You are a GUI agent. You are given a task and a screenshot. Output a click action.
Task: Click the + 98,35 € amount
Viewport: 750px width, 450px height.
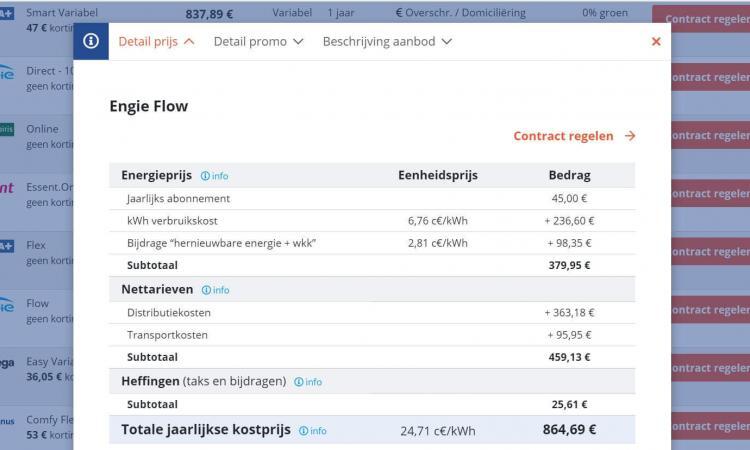tap(569, 243)
